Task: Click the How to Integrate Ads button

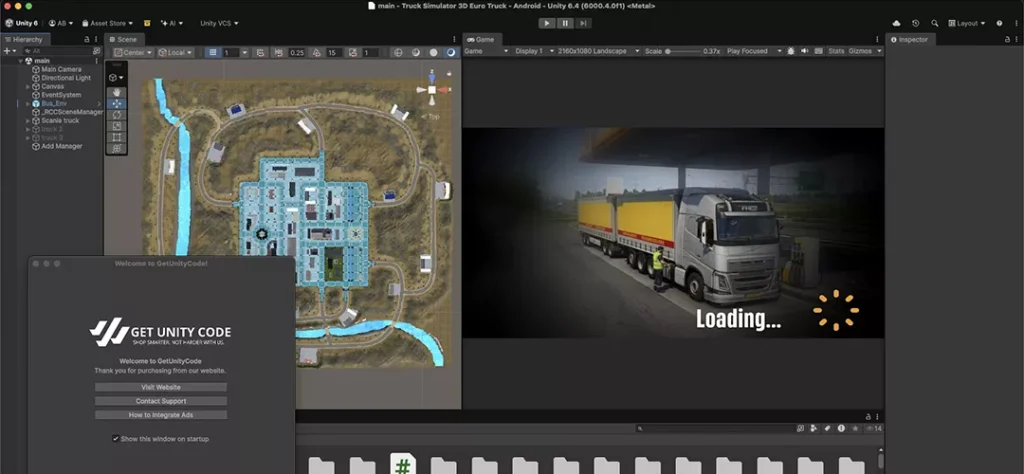Action: (x=161, y=415)
